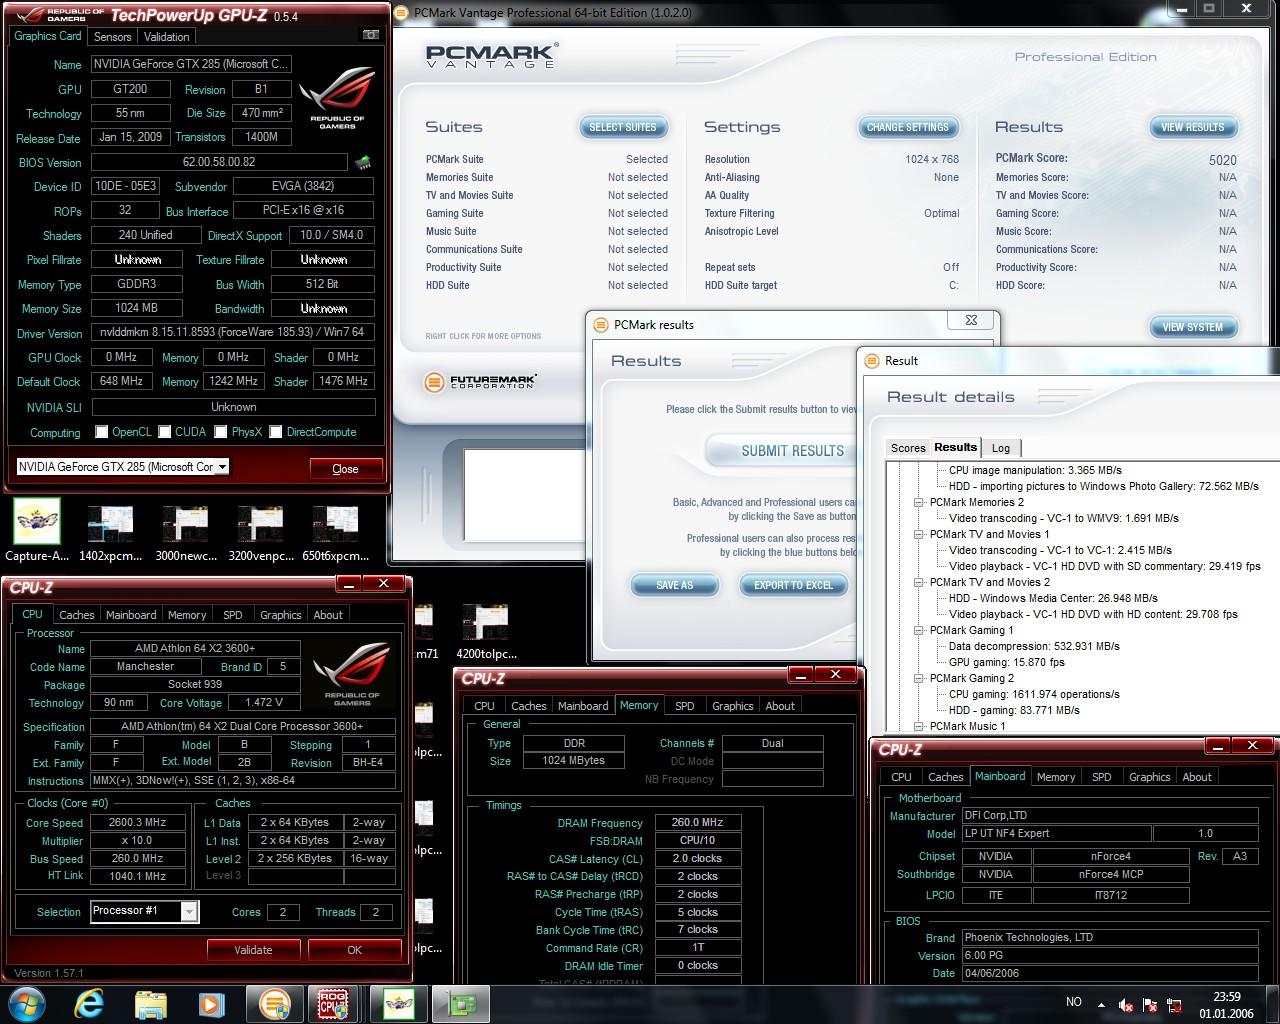This screenshot has height=1024, width=1280.
Task: Switch to the Validation tab in GPU-Z
Action: 166,36
